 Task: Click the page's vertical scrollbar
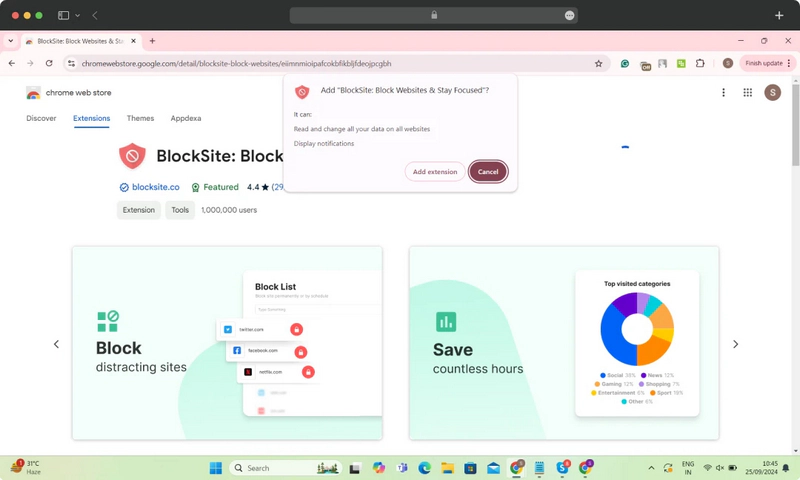pyautogui.click(x=795, y=125)
